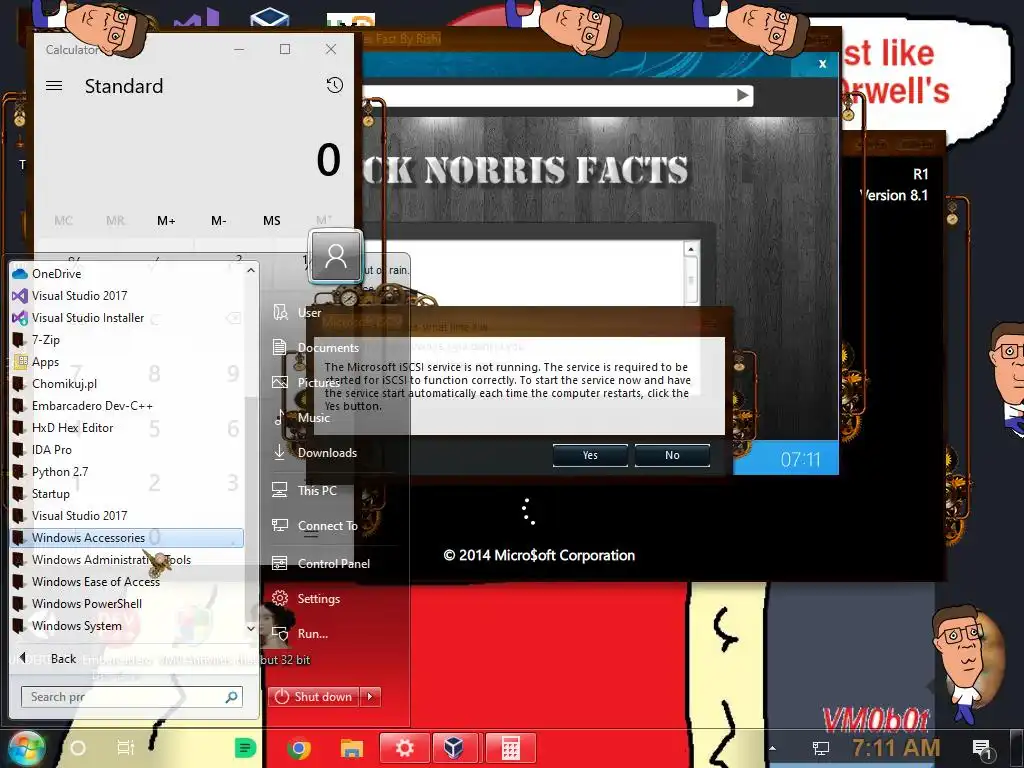1024x768 pixels.
Task: Expand the Shut down options arrow
Action: (x=370, y=697)
